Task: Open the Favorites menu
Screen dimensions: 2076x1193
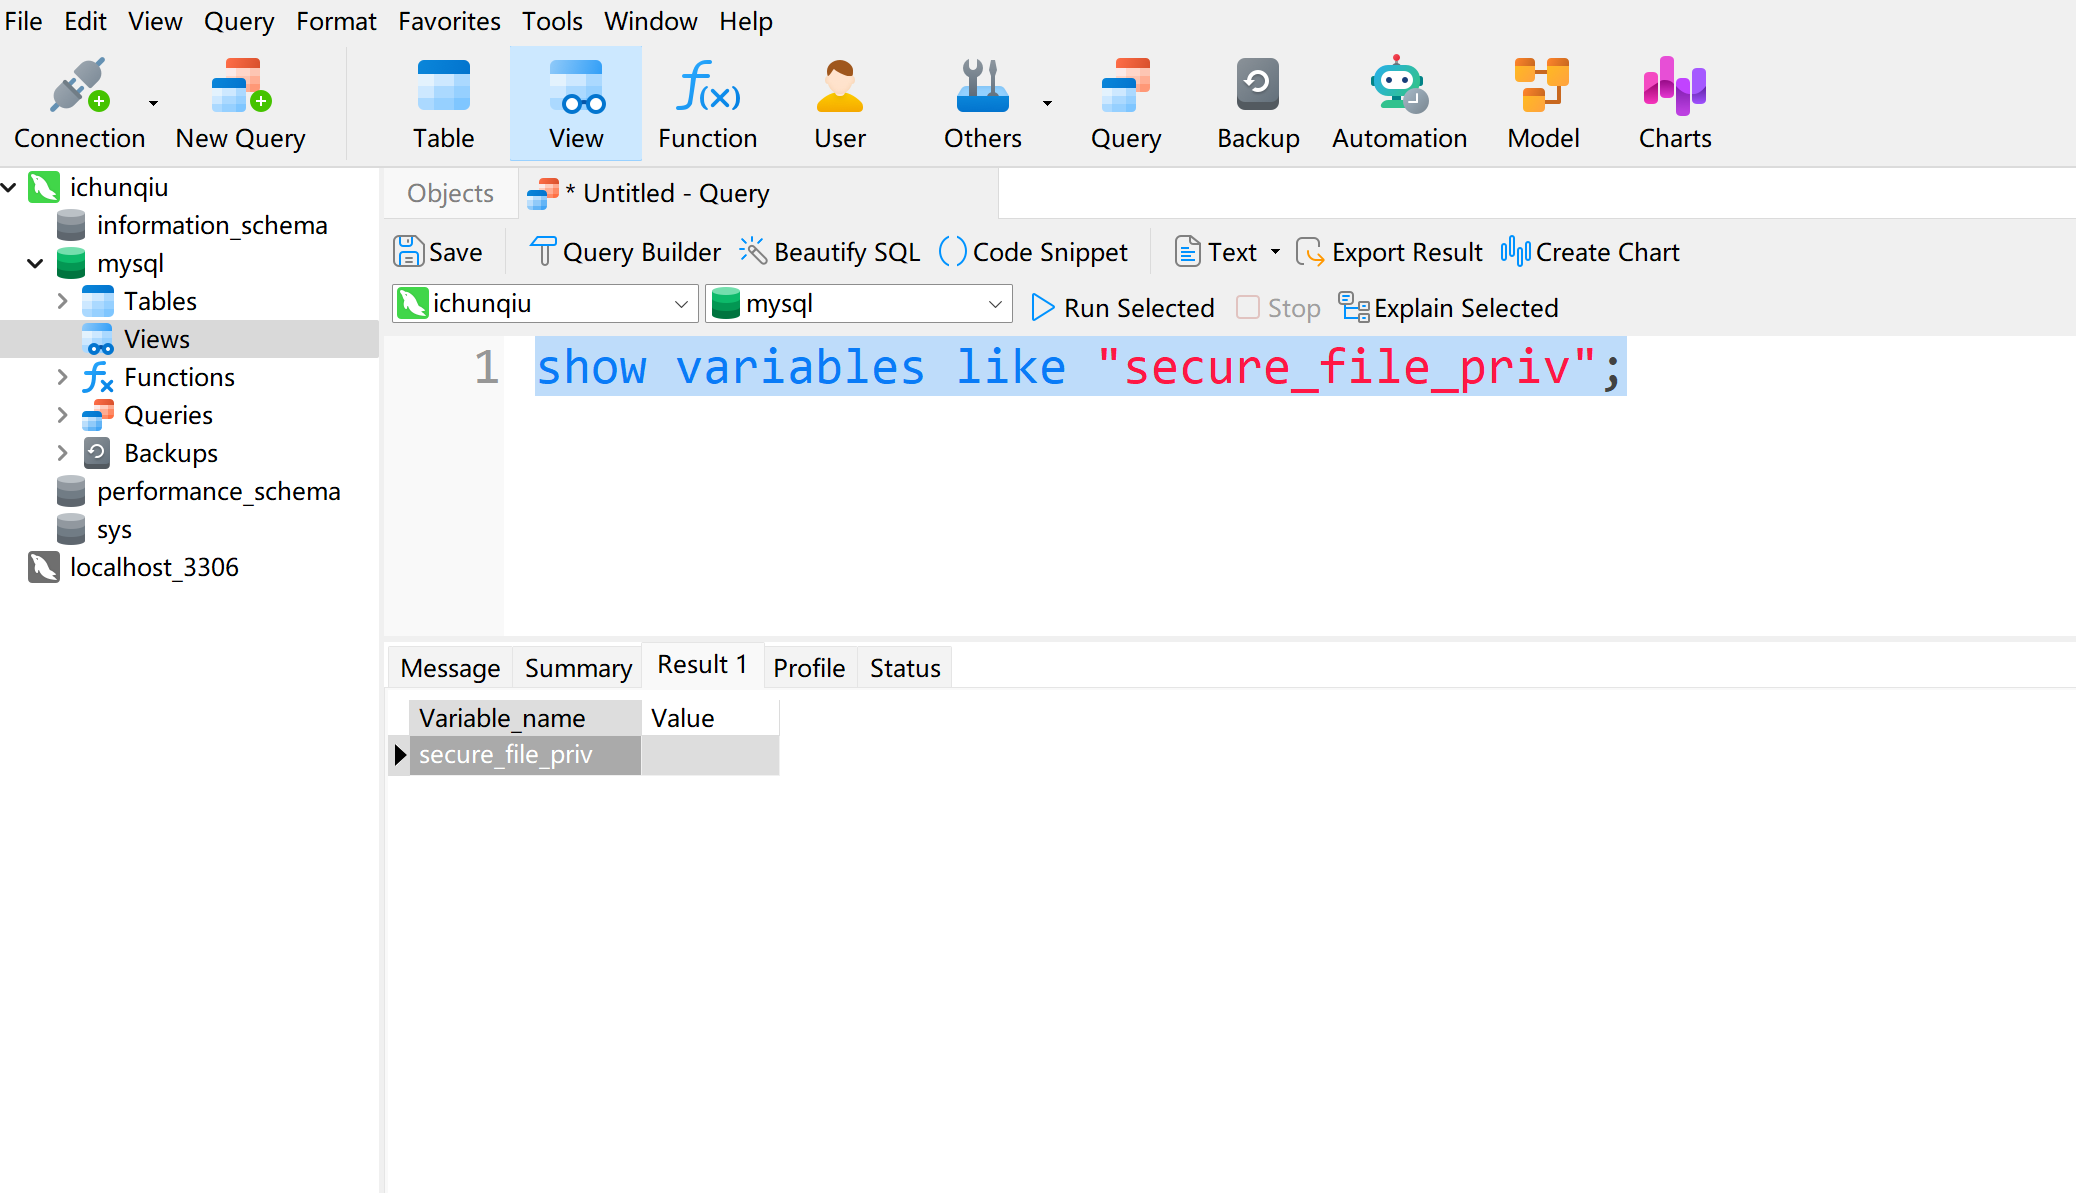Action: [x=449, y=21]
